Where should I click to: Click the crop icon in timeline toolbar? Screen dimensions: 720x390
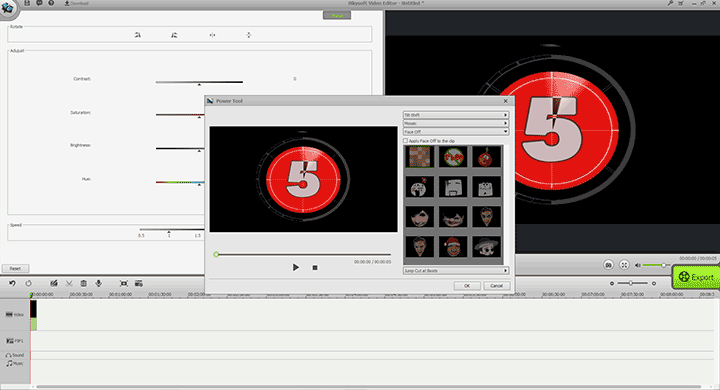pos(124,283)
